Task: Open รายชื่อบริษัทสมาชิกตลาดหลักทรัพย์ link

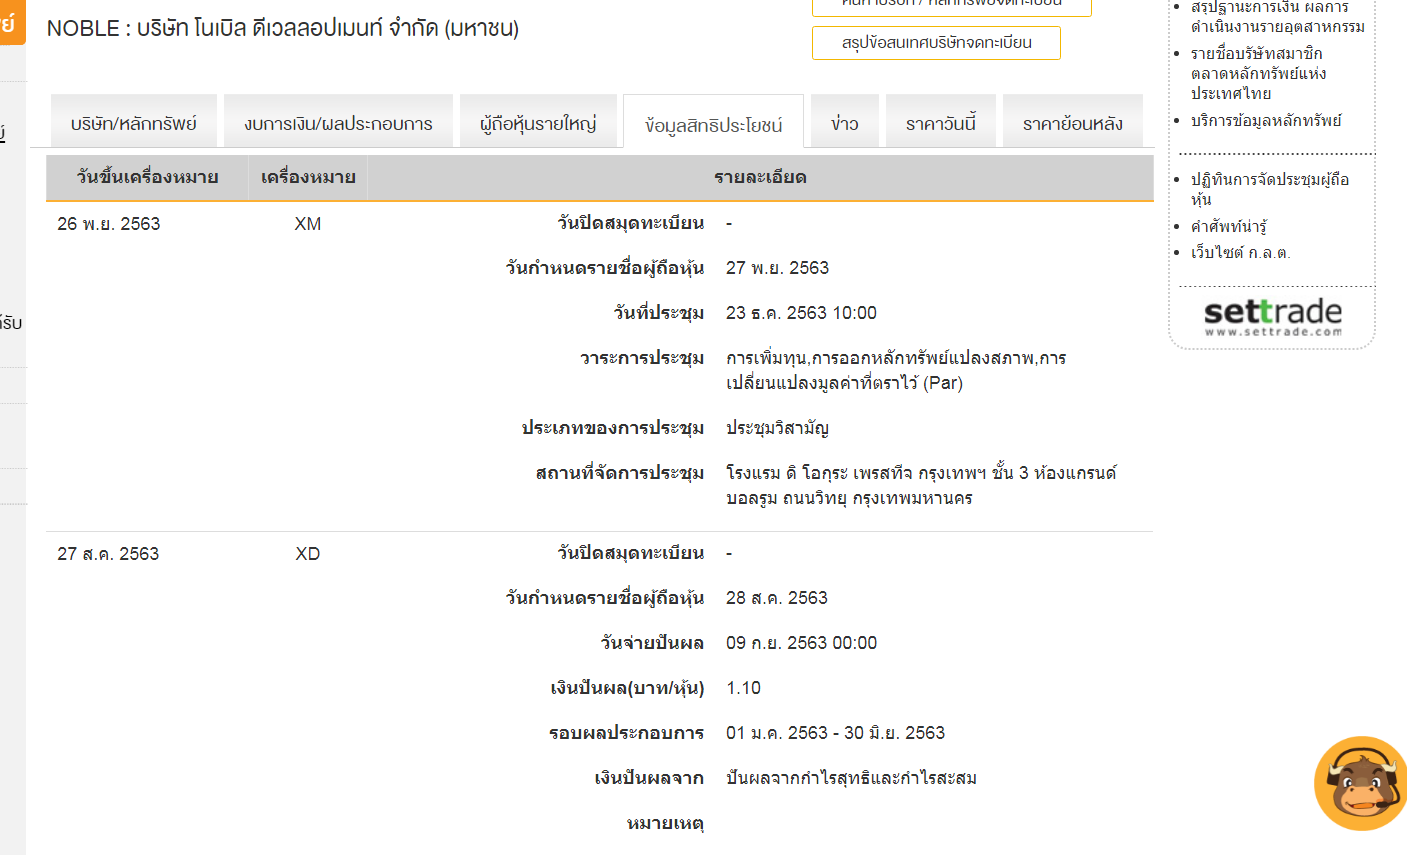Action: (1258, 73)
